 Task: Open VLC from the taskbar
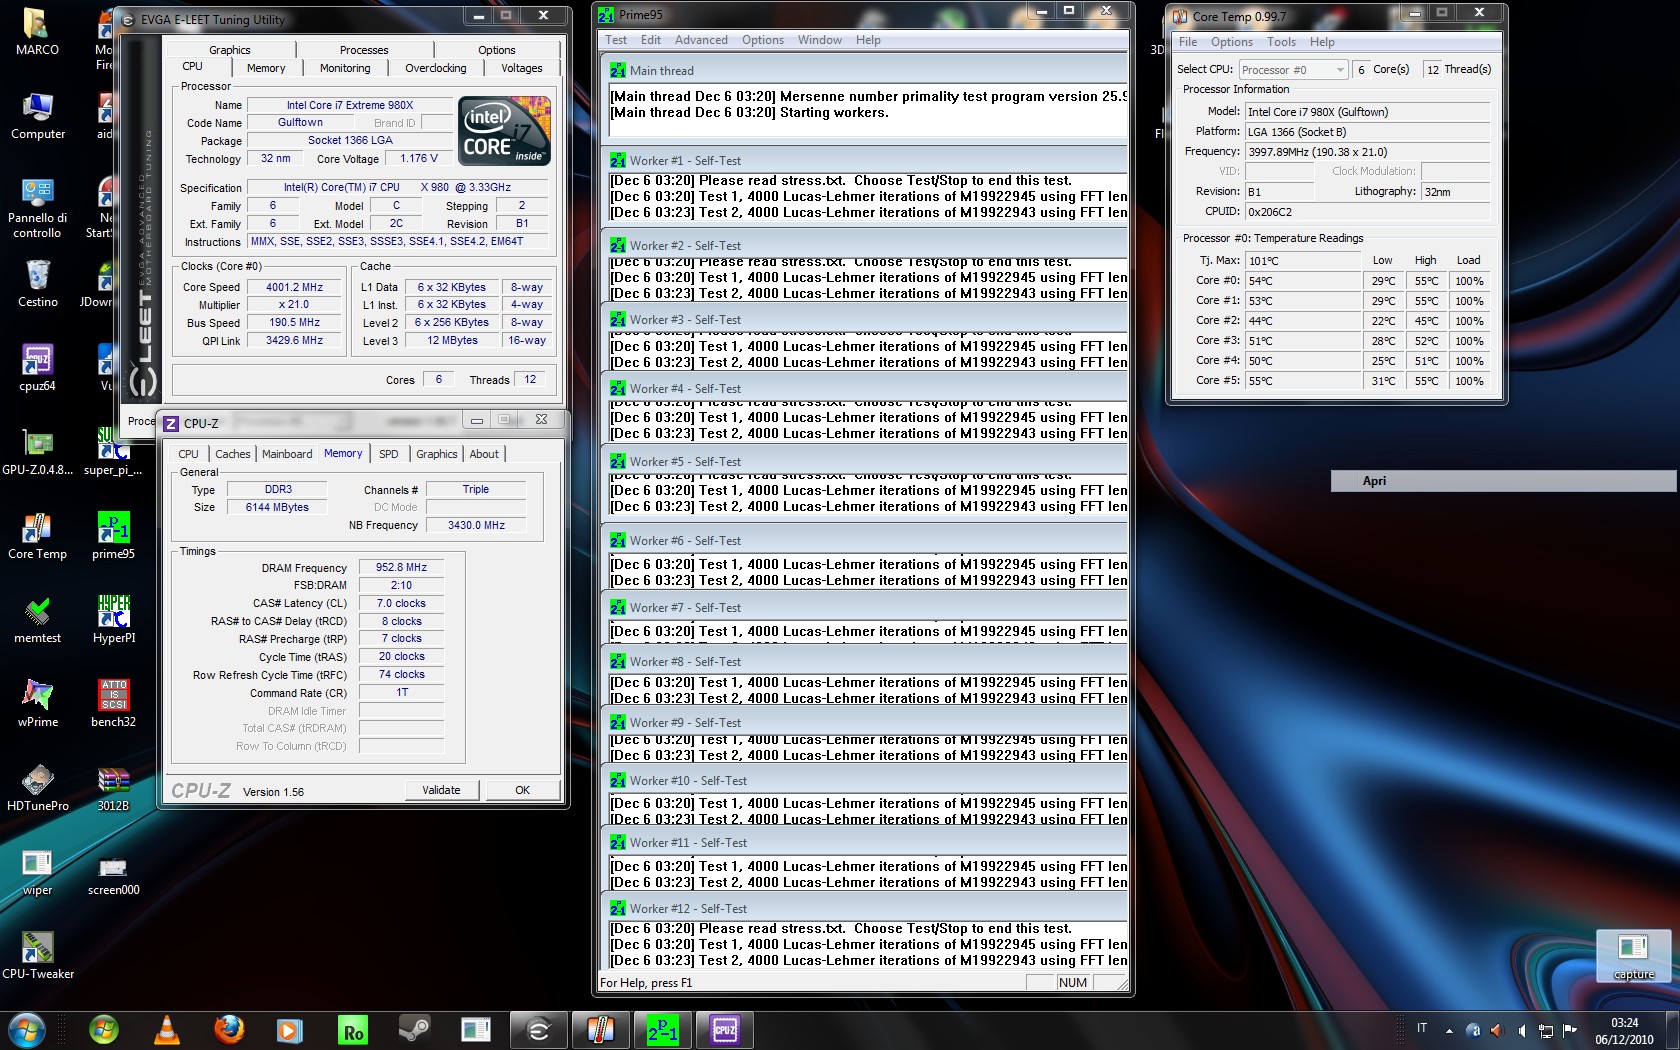pyautogui.click(x=166, y=1030)
